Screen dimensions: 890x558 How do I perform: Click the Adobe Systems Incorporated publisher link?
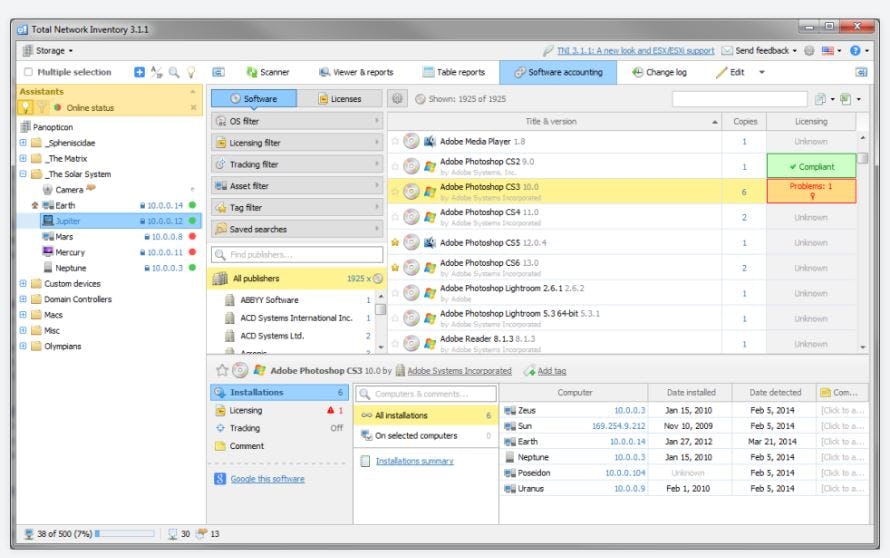click(459, 371)
